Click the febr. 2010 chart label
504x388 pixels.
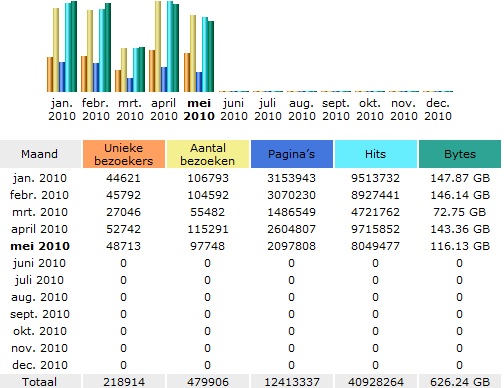pos(96,109)
